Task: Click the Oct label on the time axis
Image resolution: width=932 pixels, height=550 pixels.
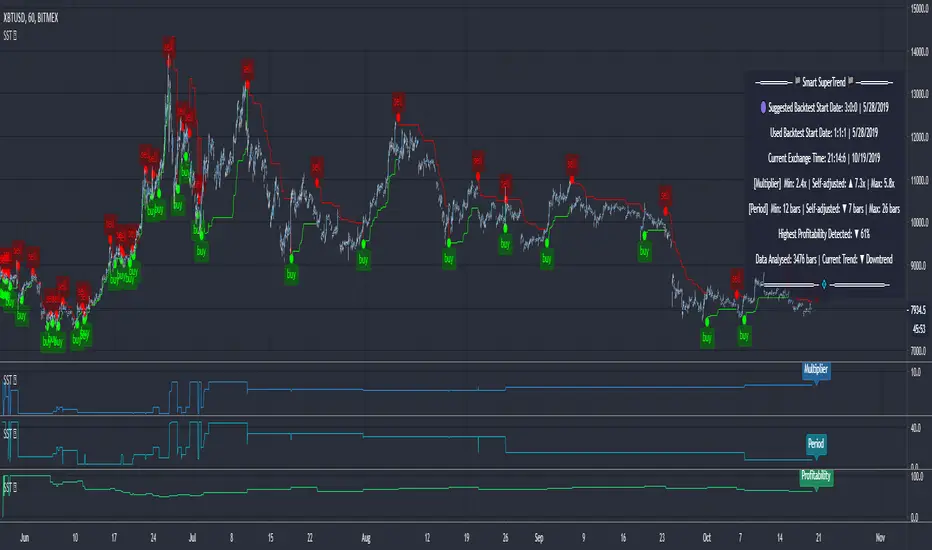Action: click(707, 538)
